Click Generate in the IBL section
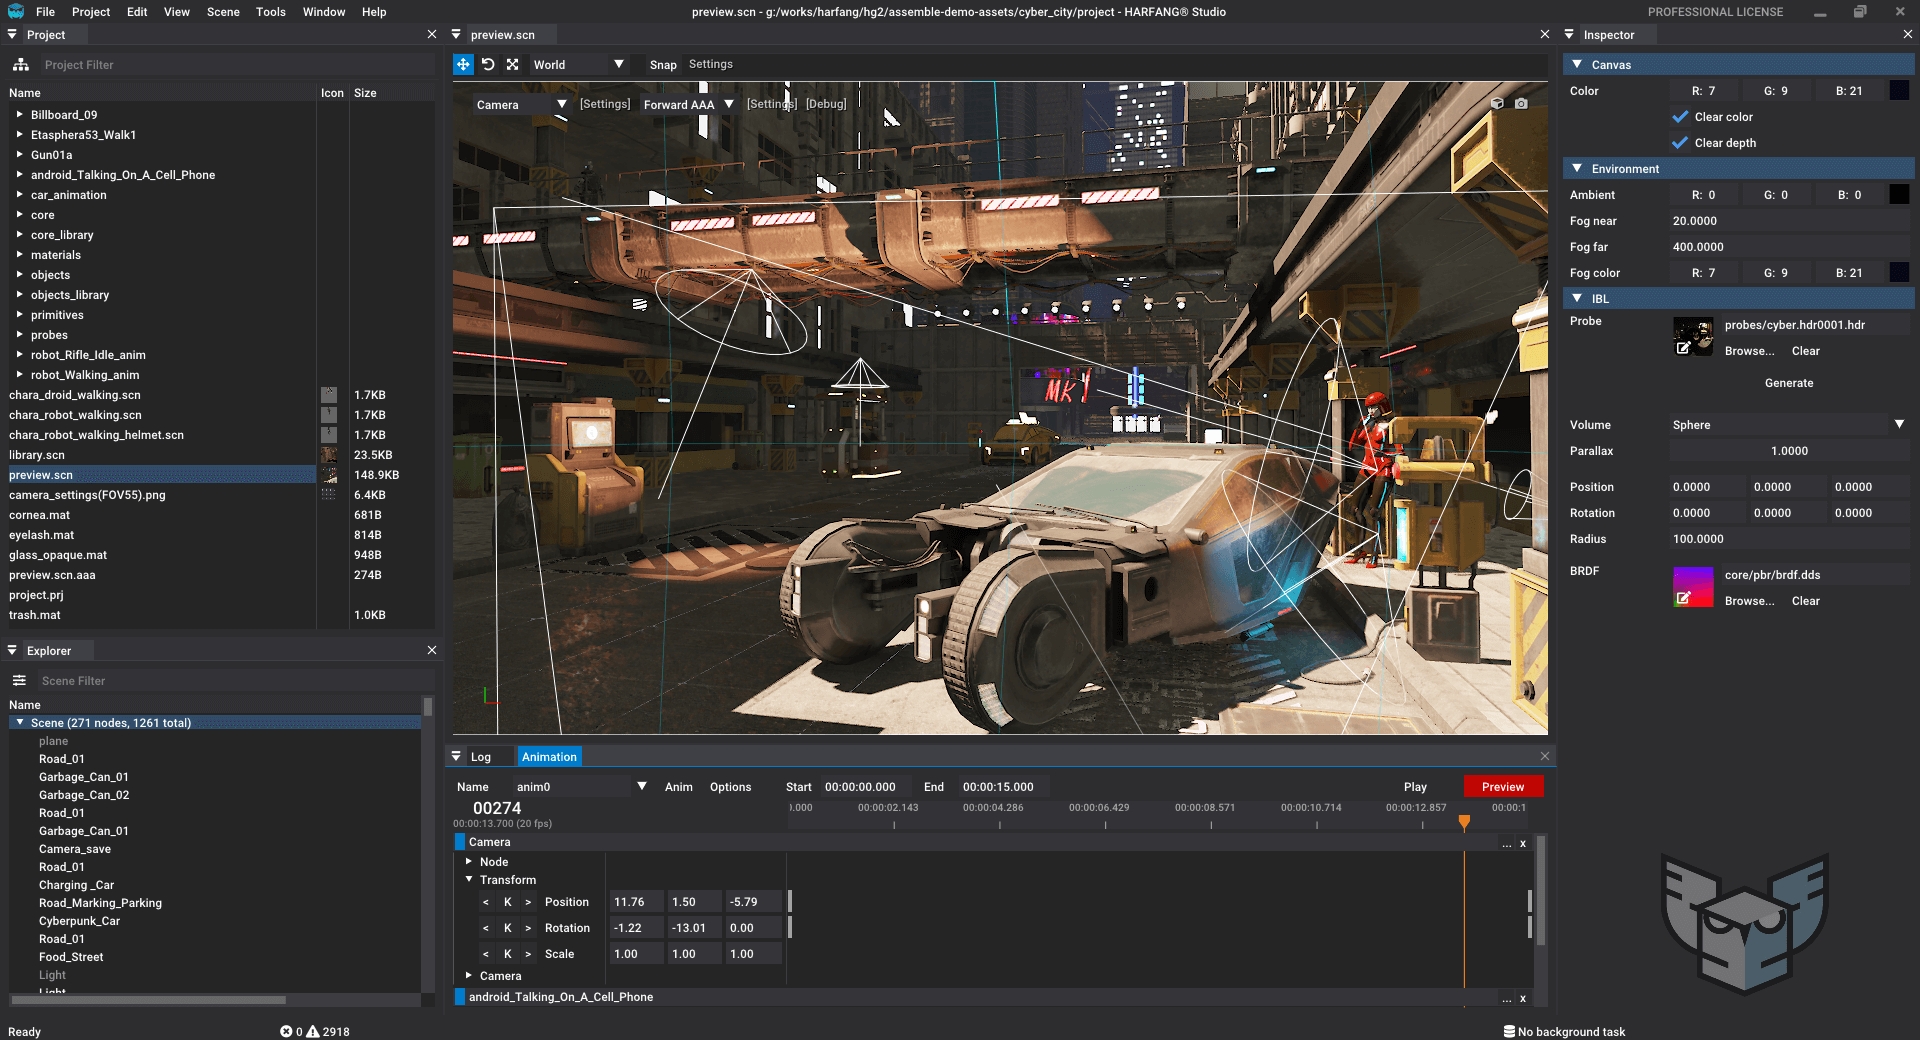The height and width of the screenshot is (1040, 1920). [1789, 383]
